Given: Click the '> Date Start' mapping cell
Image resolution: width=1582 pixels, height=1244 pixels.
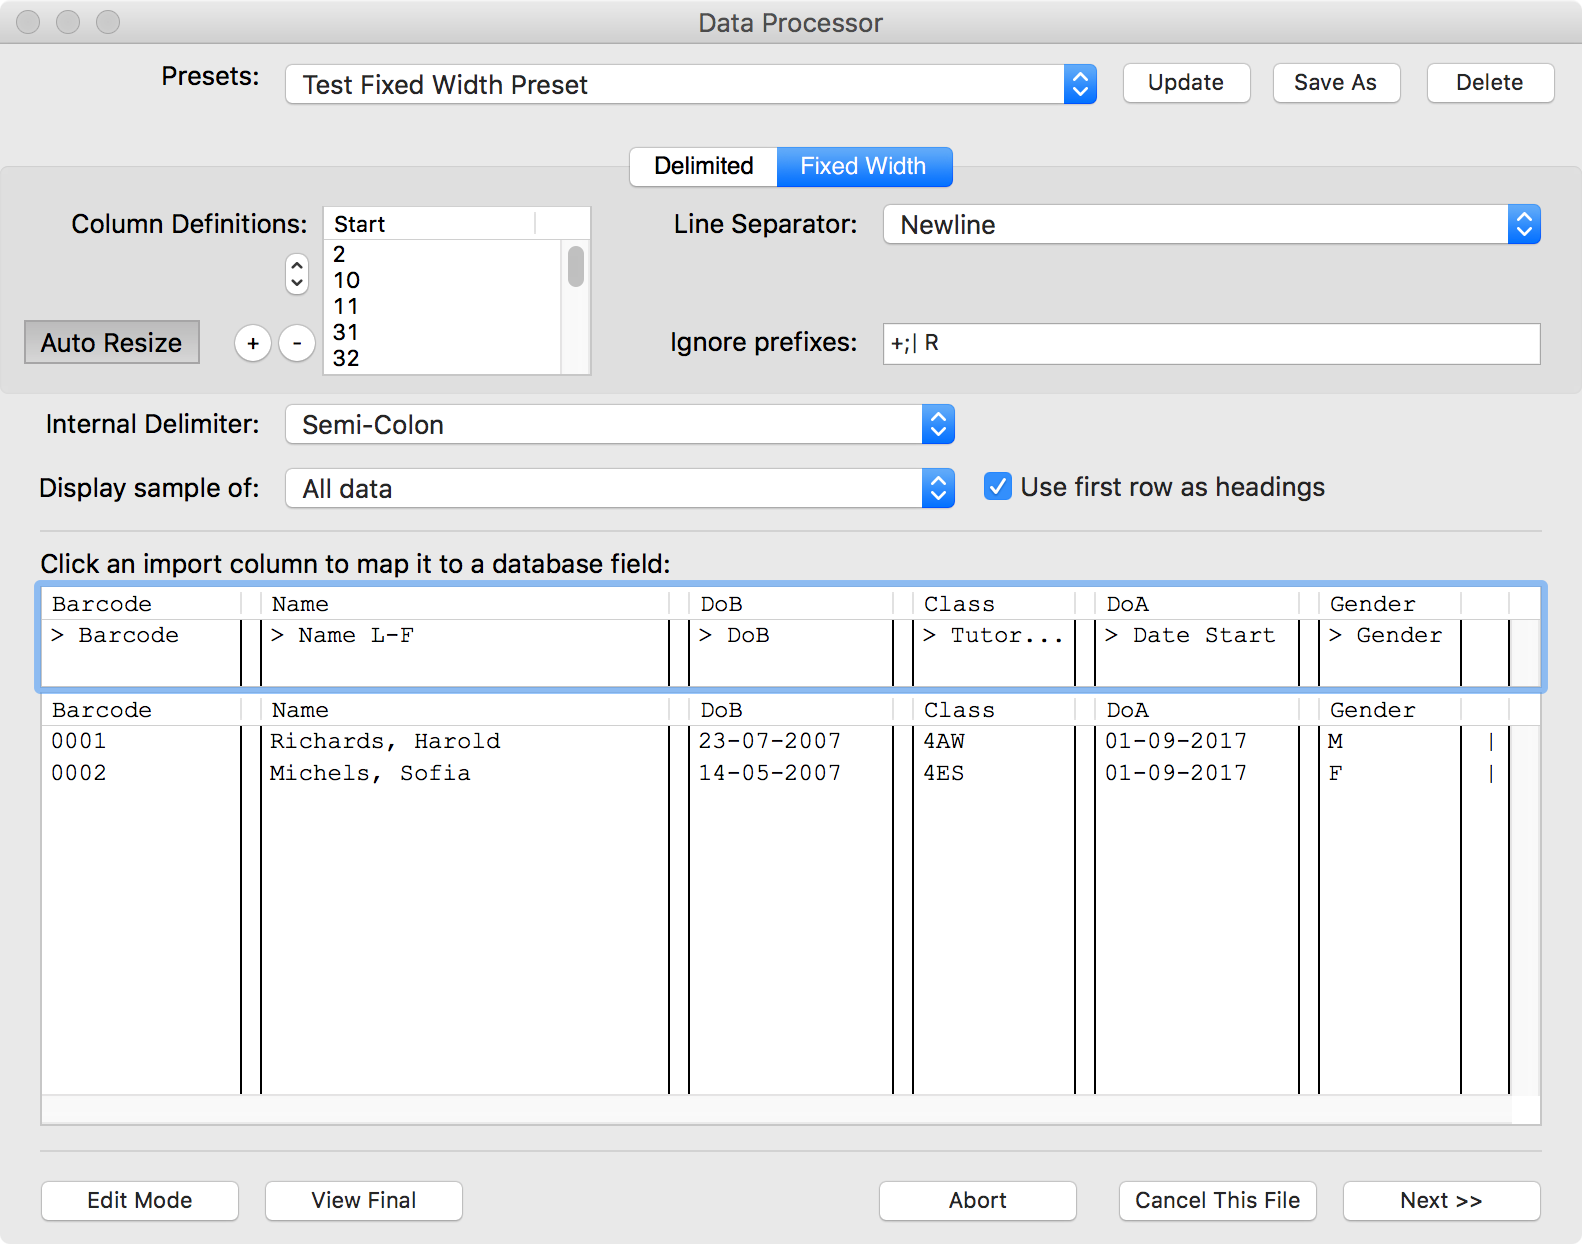Looking at the screenshot, I should (x=1197, y=635).
